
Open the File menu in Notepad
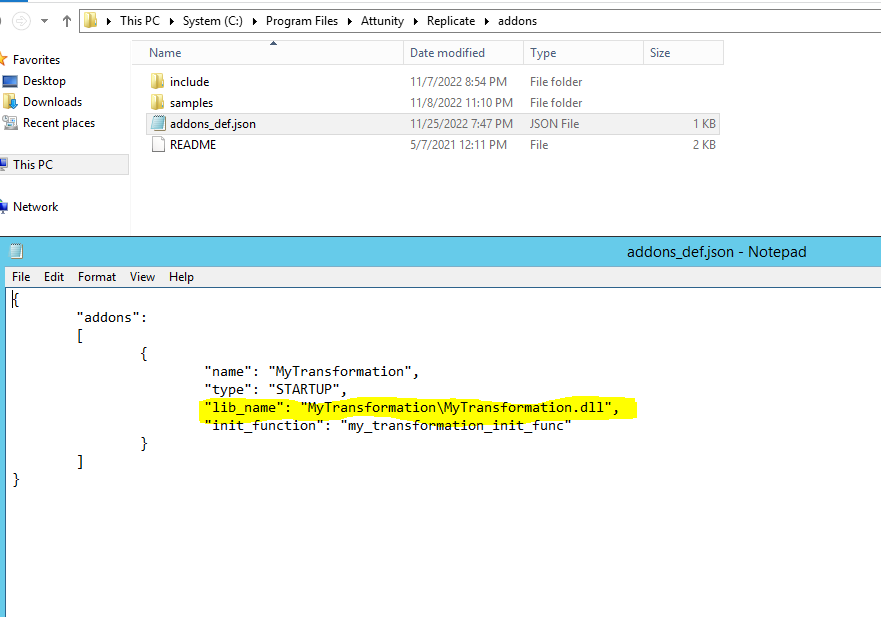21,277
